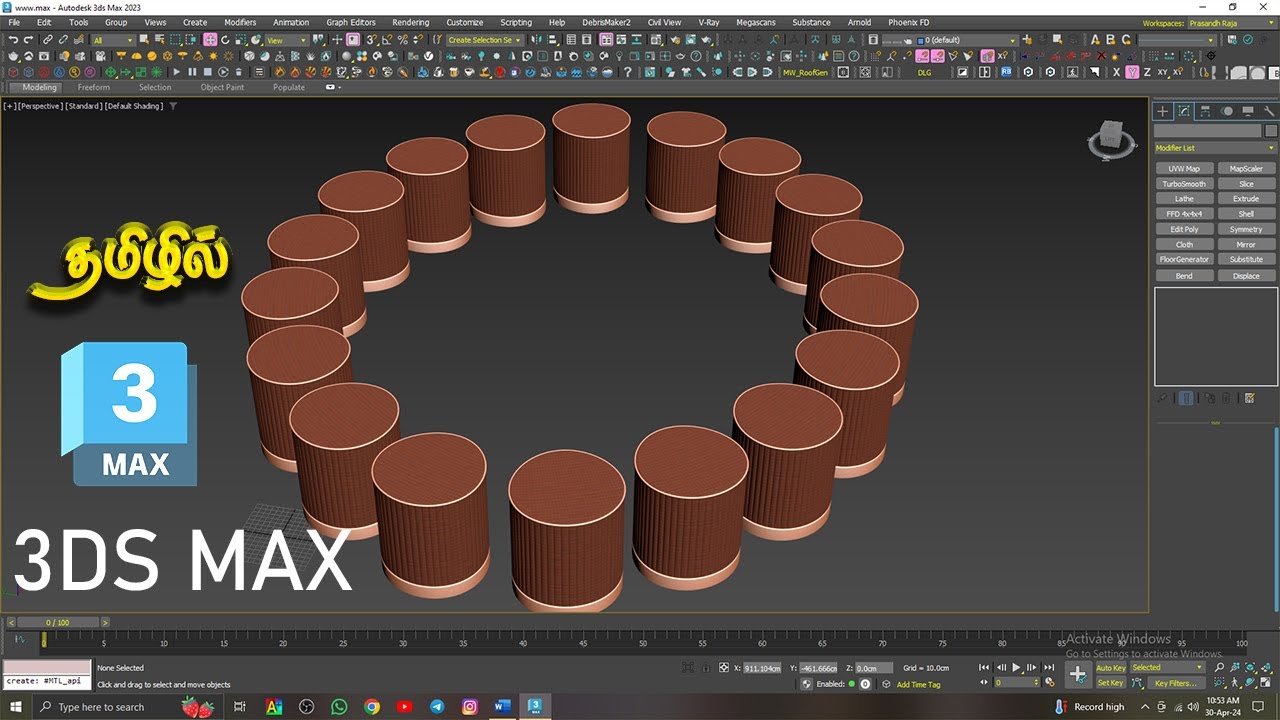
Task: Click the large Set Keys plus button
Action: (1078, 674)
